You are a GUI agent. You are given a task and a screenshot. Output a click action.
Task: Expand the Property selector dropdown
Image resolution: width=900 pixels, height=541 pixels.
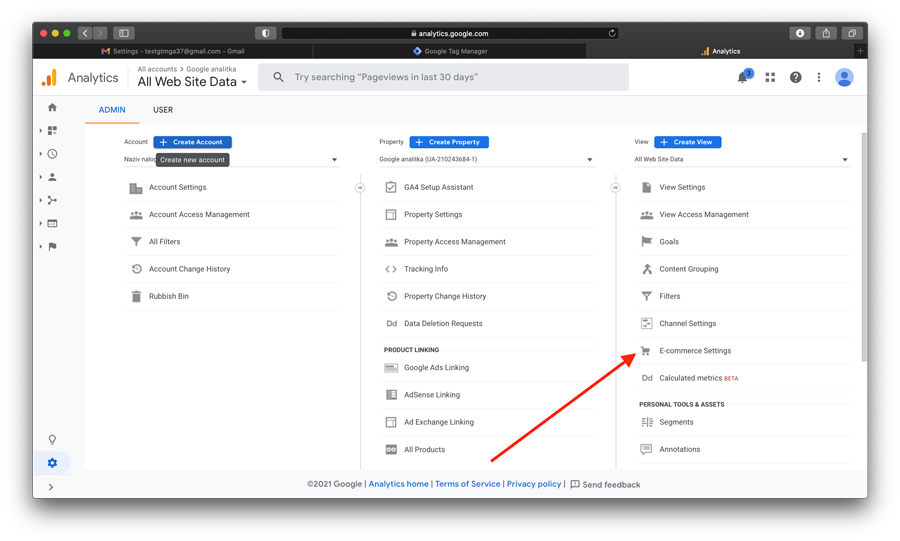point(589,160)
